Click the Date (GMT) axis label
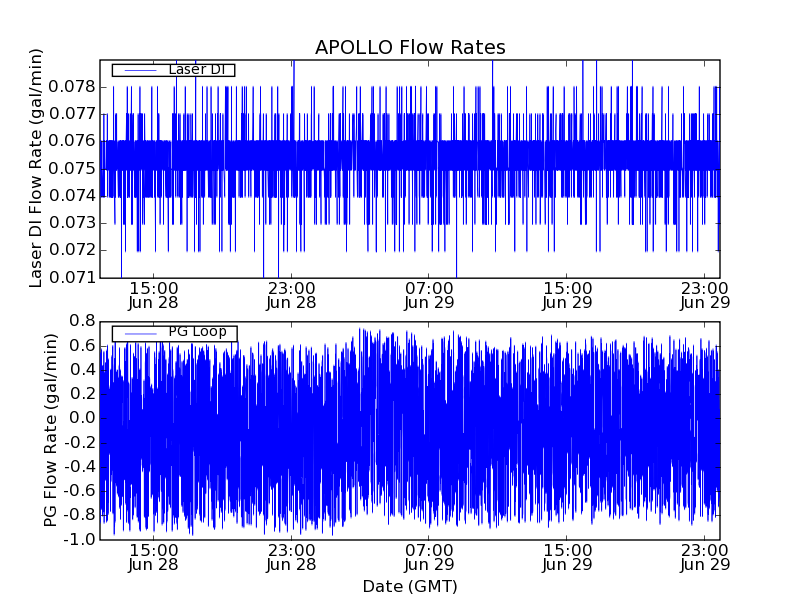 tap(410, 587)
